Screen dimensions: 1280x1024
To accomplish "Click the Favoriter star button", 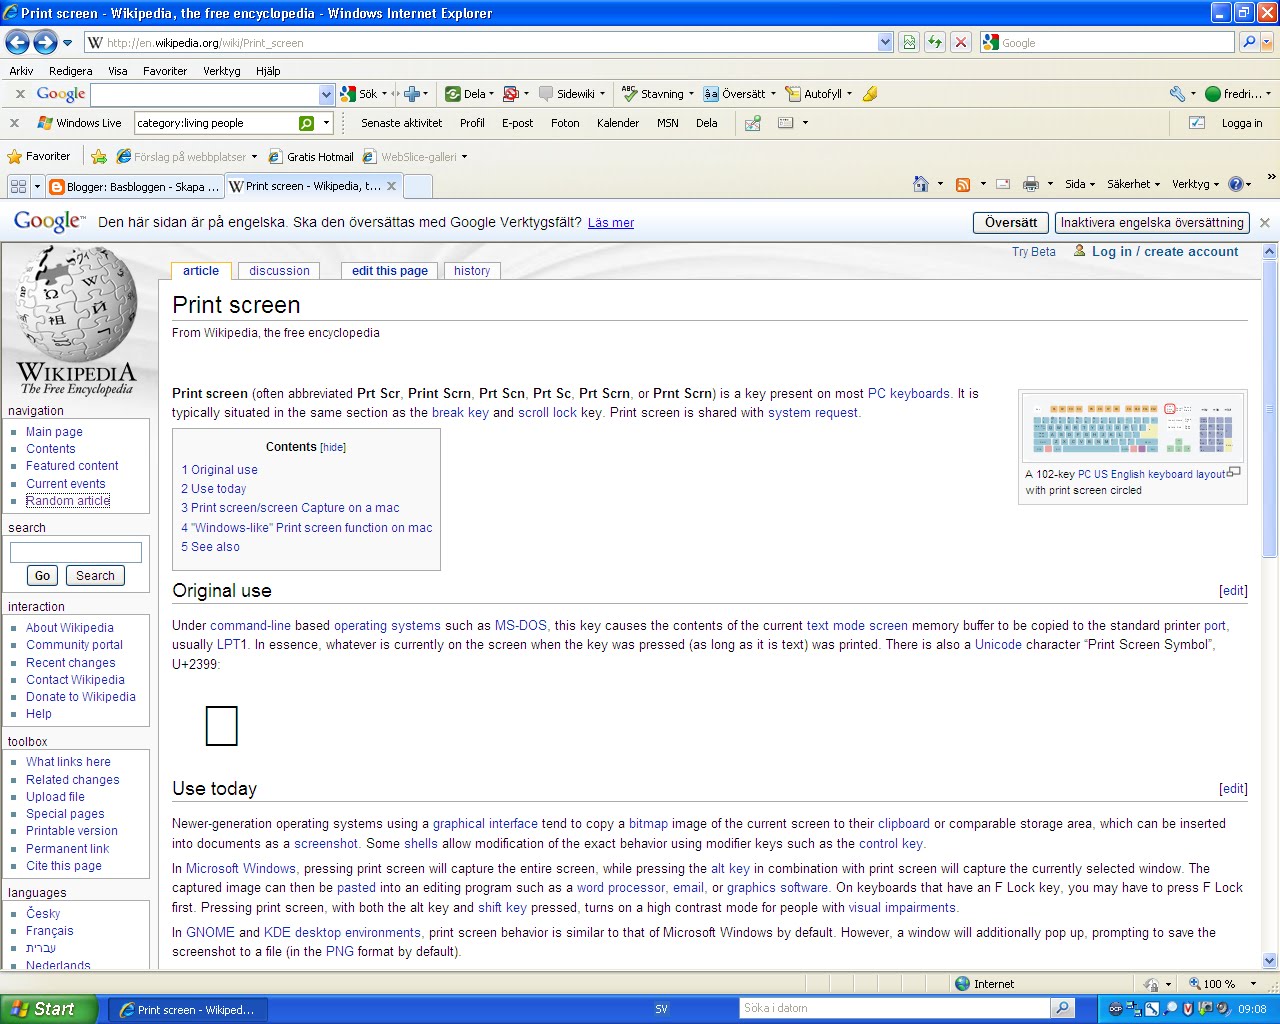I will (x=39, y=156).
